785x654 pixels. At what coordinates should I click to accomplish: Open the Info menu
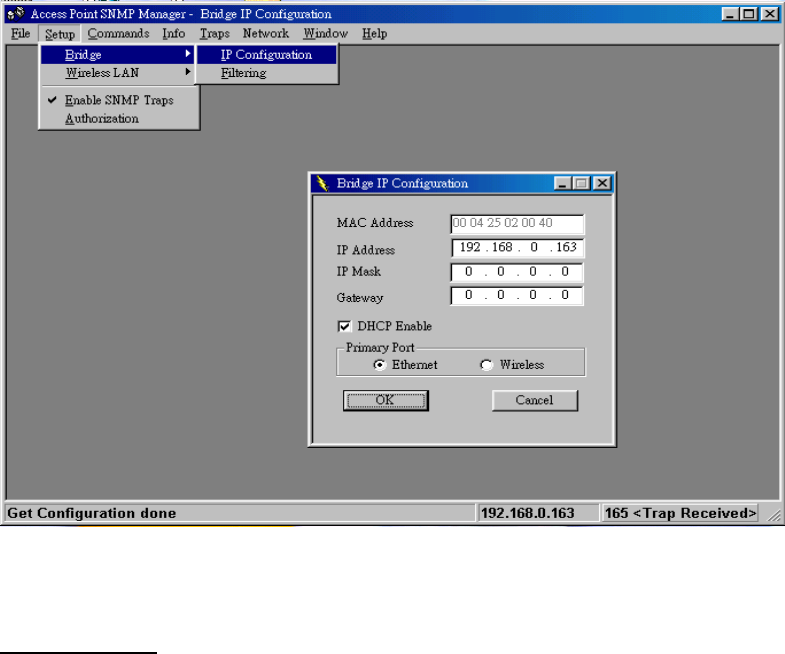174,34
